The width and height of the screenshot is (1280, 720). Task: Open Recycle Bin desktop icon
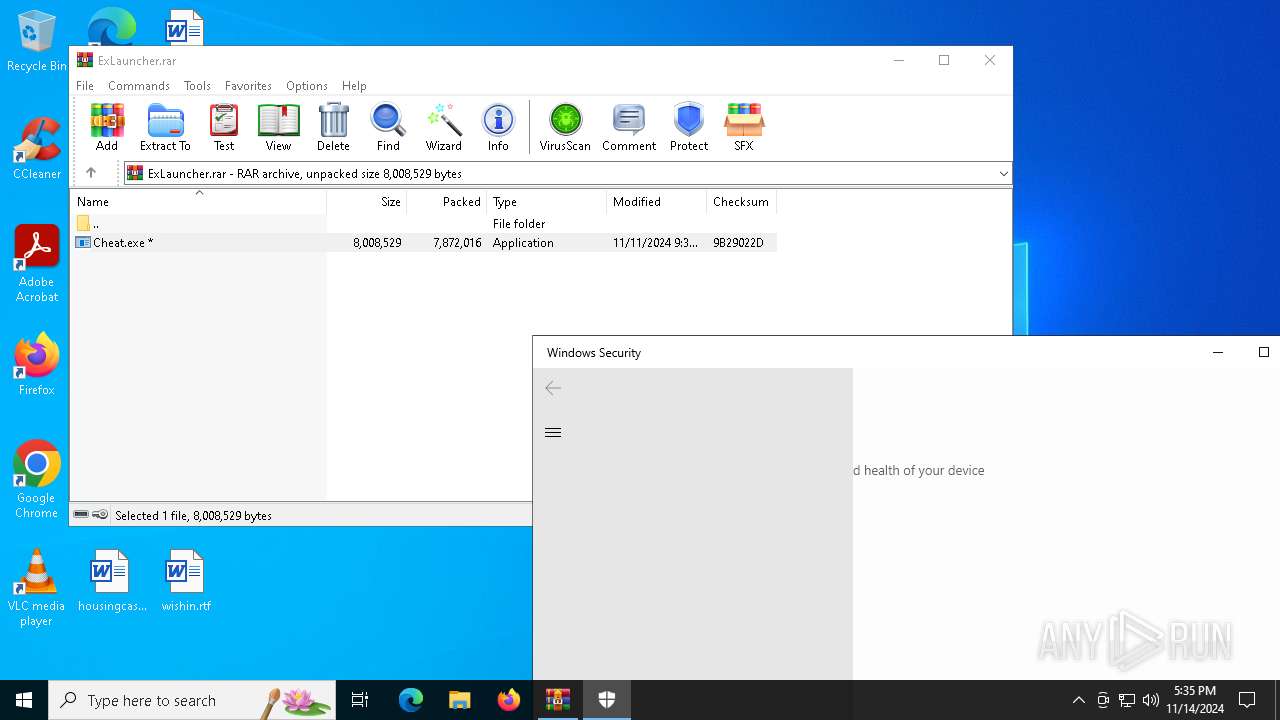36,42
